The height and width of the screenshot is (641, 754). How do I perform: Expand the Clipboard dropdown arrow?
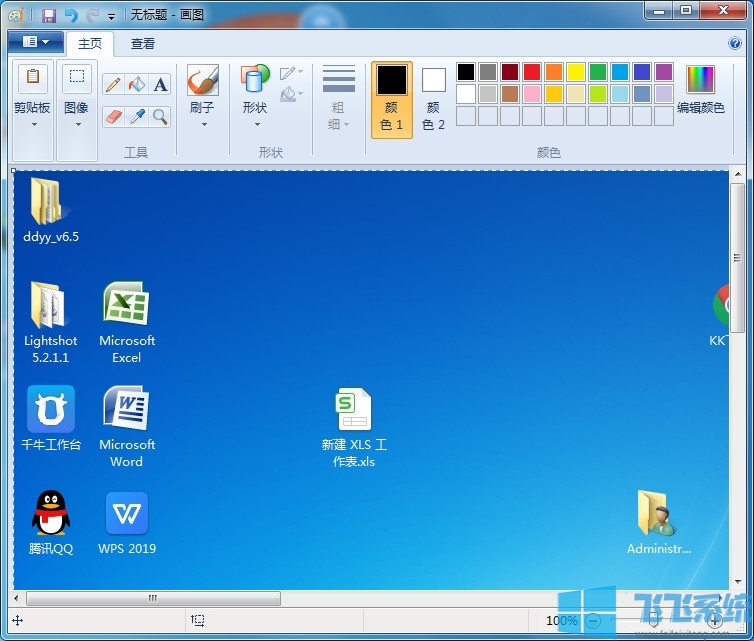(x=34, y=125)
